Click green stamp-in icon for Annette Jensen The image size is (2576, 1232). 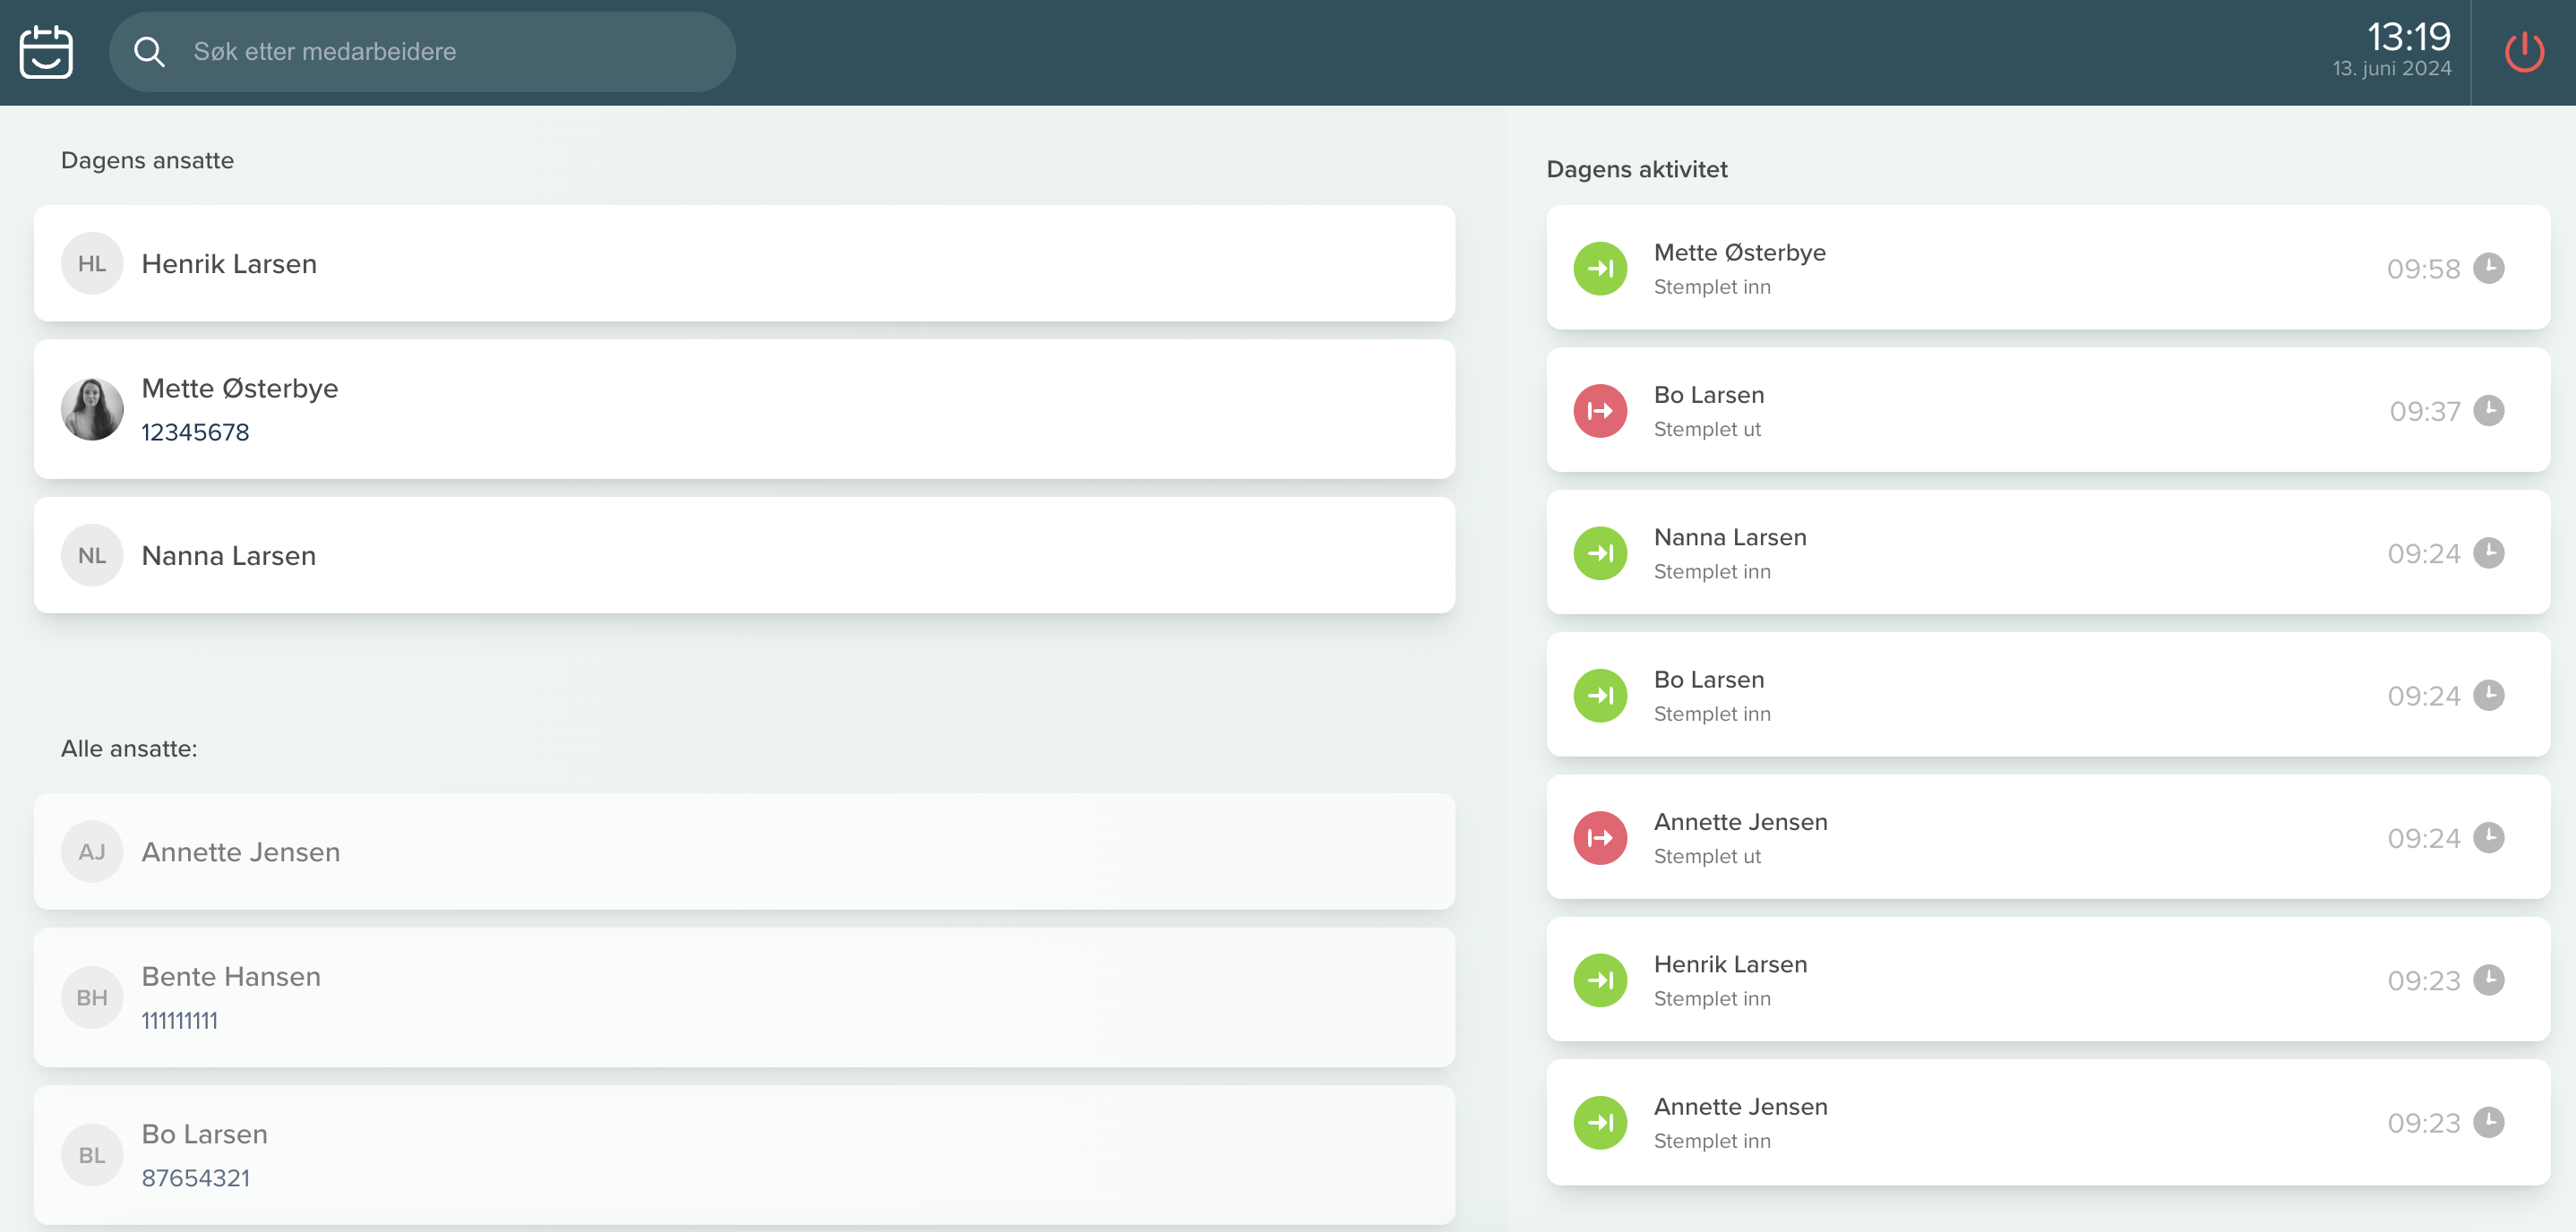[x=1600, y=1122]
